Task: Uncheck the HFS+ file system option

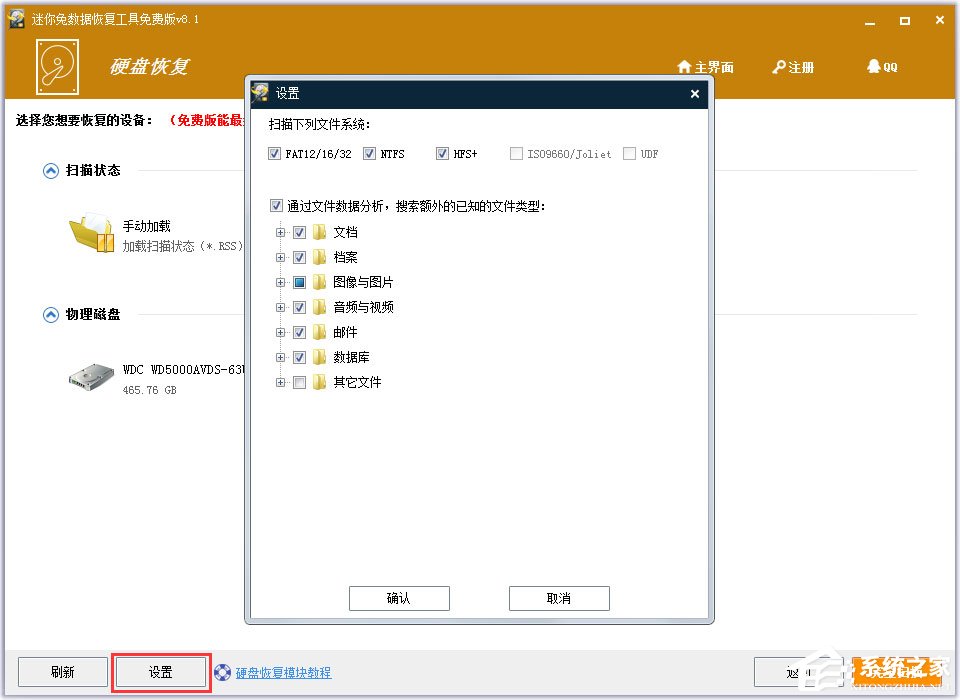Action: [442, 153]
